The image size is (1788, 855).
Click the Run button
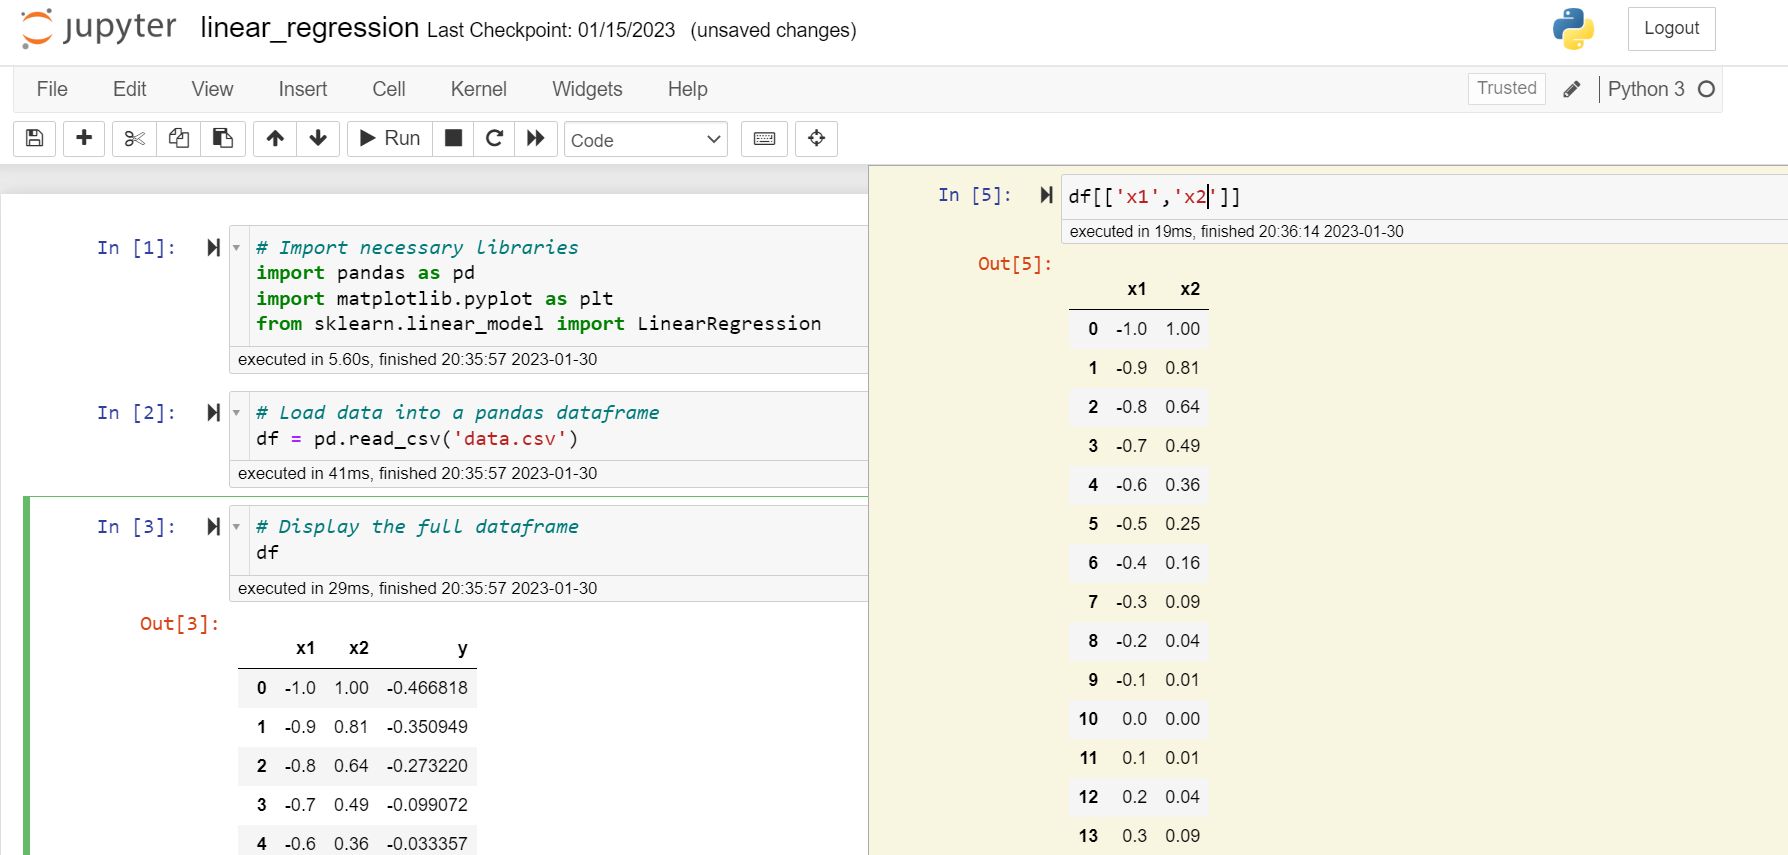pos(390,138)
